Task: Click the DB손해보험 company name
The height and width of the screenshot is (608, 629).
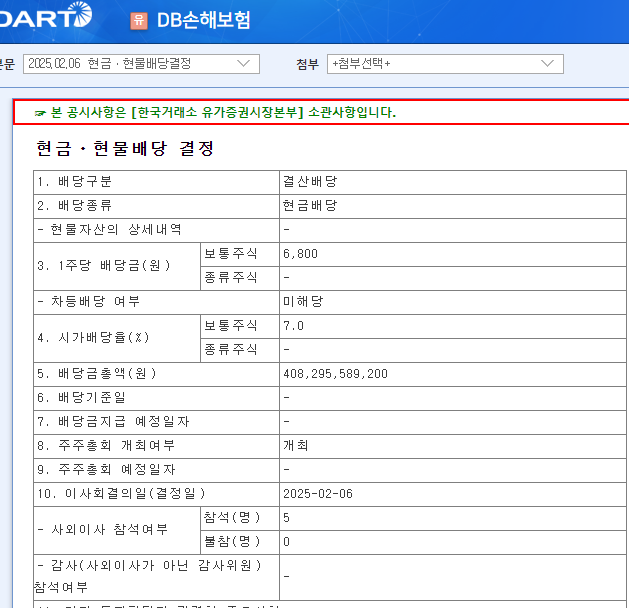Action: tap(204, 20)
